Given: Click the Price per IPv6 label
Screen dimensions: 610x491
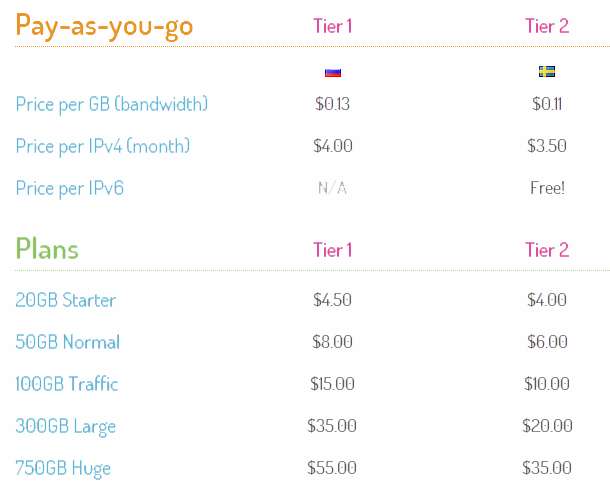Looking at the screenshot, I should (x=70, y=188).
